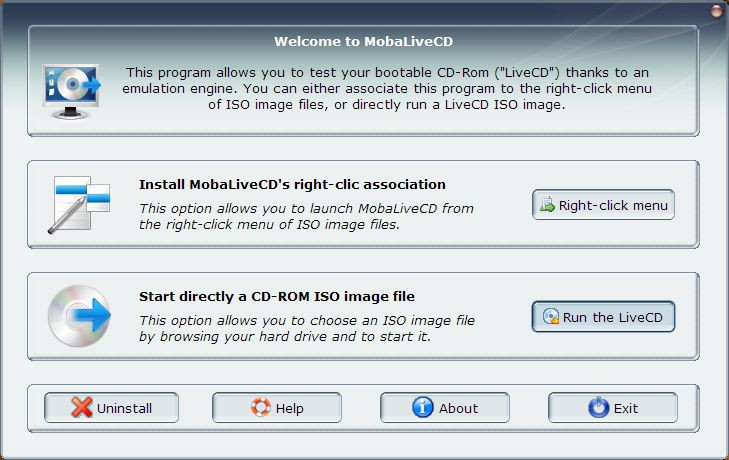Click the blue power icon on Exit
Viewport: 729px width, 460px height.
coord(598,407)
